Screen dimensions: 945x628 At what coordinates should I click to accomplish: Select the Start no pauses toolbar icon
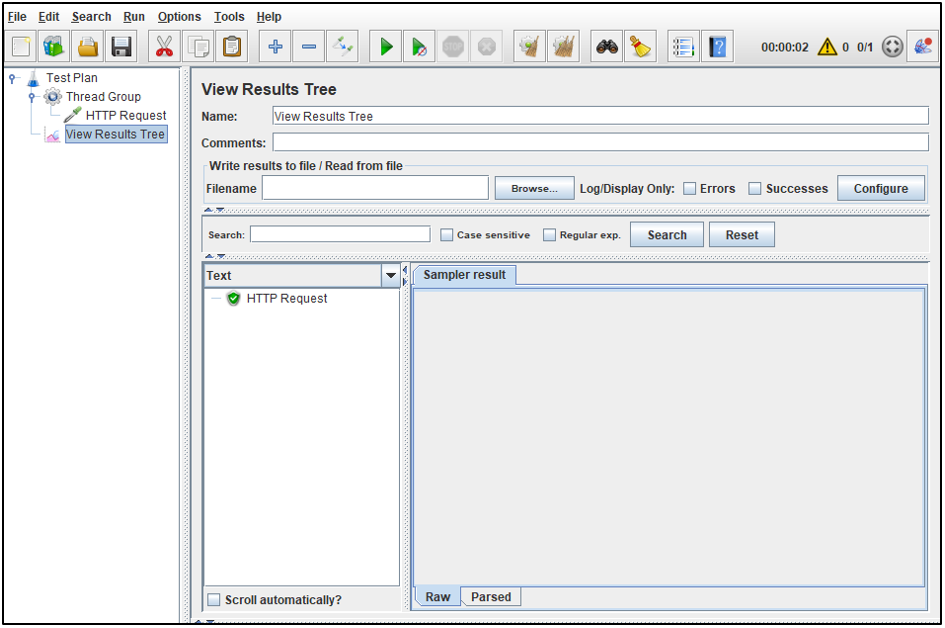click(419, 46)
